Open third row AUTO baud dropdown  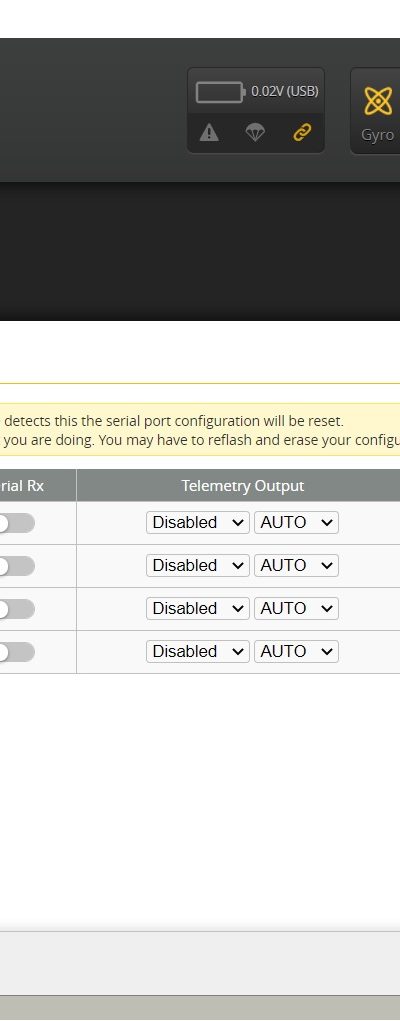296,608
